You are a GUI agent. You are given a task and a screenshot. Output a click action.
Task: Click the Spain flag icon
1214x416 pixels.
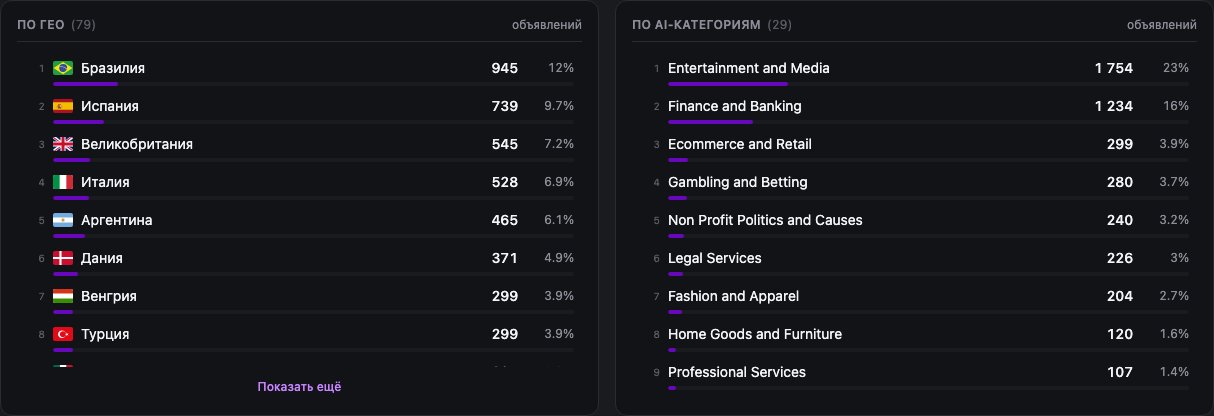(63, 106)
